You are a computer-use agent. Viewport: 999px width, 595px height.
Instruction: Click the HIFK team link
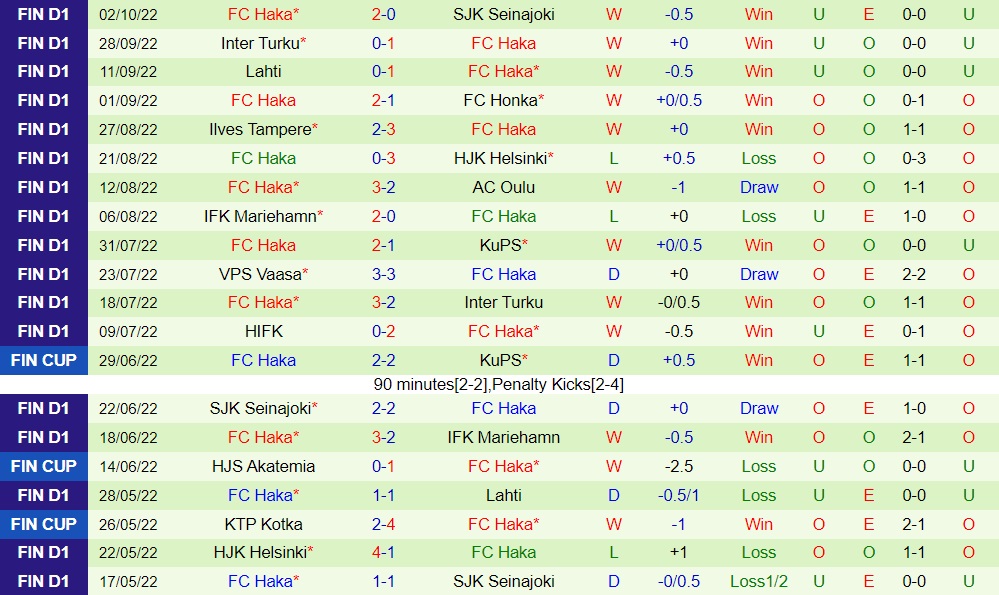pos(263,331)
